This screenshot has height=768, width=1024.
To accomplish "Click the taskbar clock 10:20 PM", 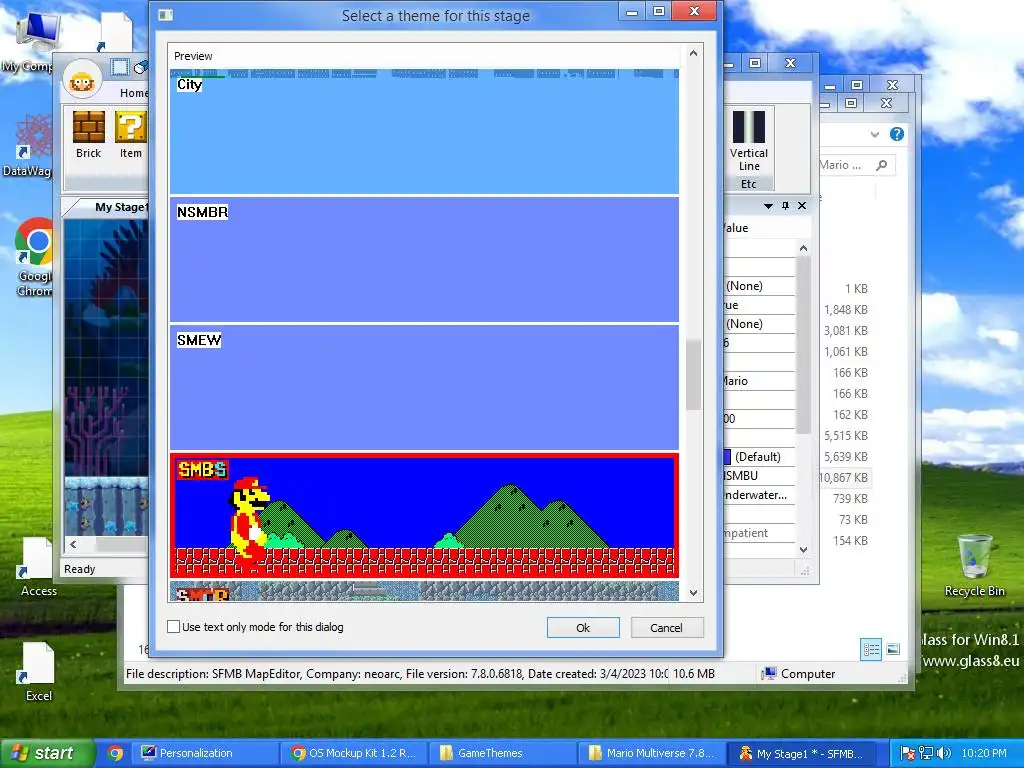I will 984,753.
